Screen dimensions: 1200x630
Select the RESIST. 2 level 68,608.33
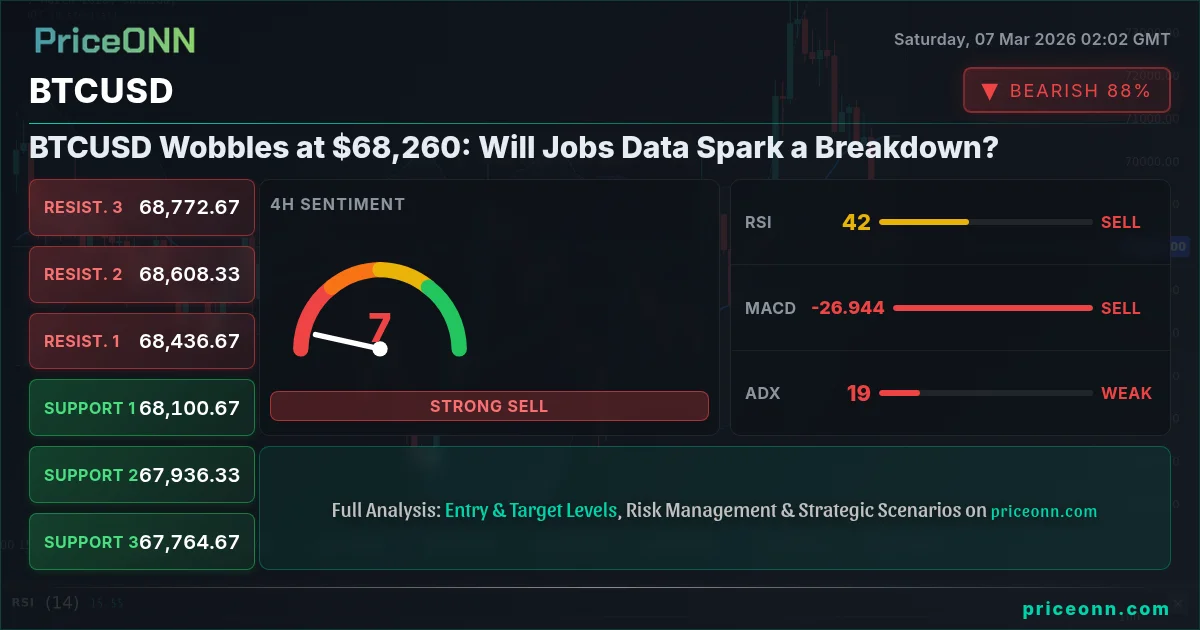coord(142,274)
